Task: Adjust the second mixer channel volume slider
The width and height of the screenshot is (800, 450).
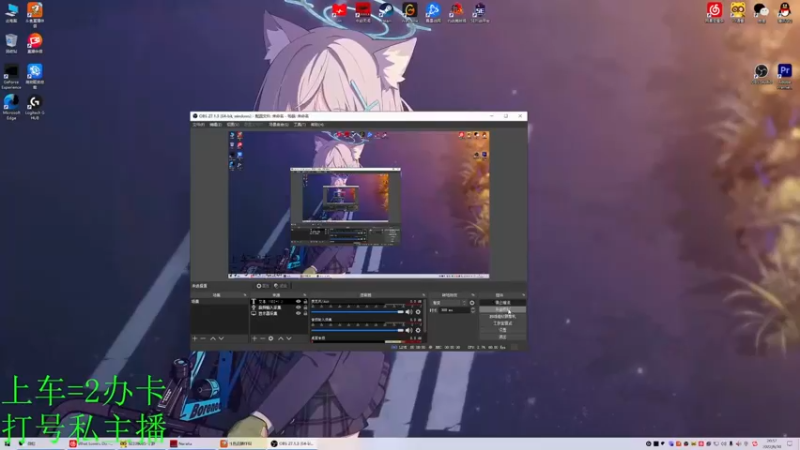Action: pyautogui.click(x=357, y=331)
